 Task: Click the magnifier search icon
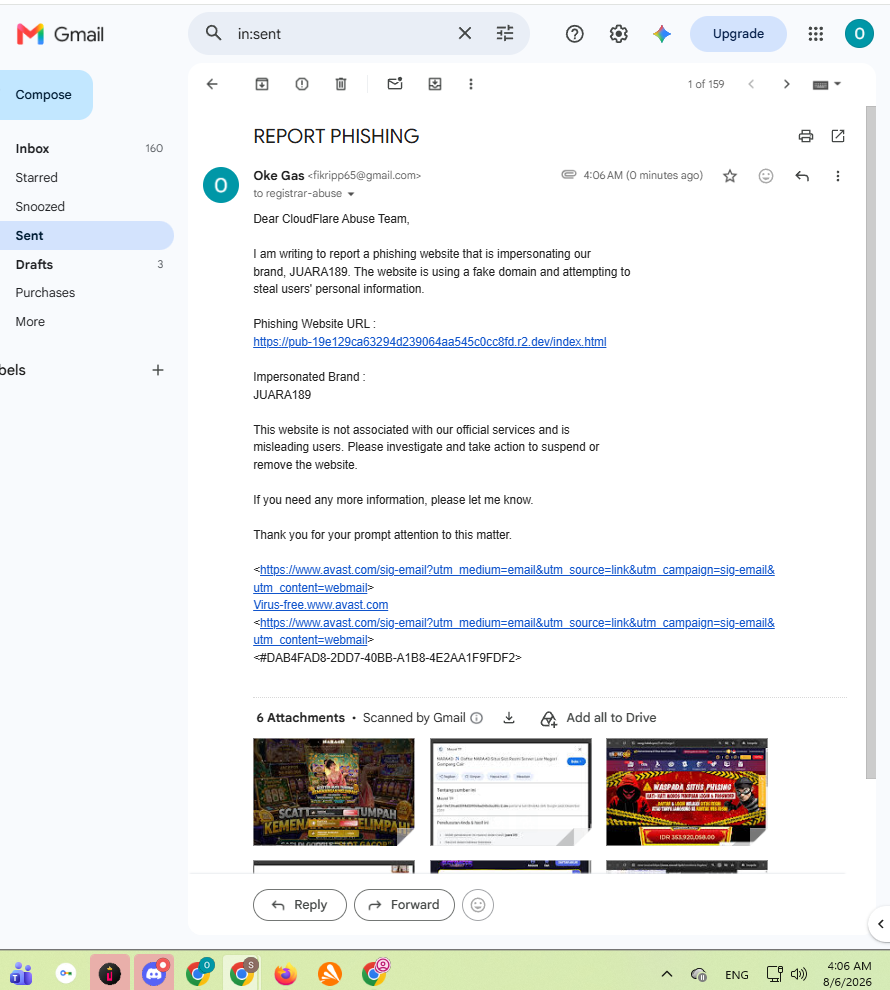(x=213, y=33)
